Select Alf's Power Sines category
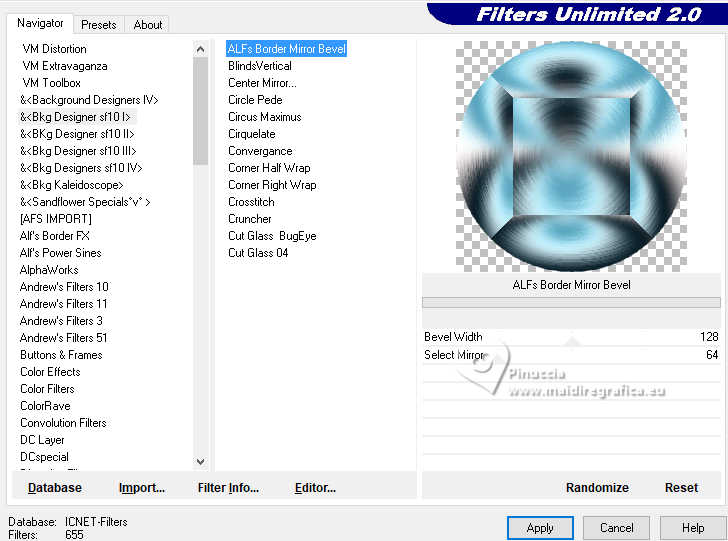The height and width of the screenshot is (541, 728). coord(60,253)
